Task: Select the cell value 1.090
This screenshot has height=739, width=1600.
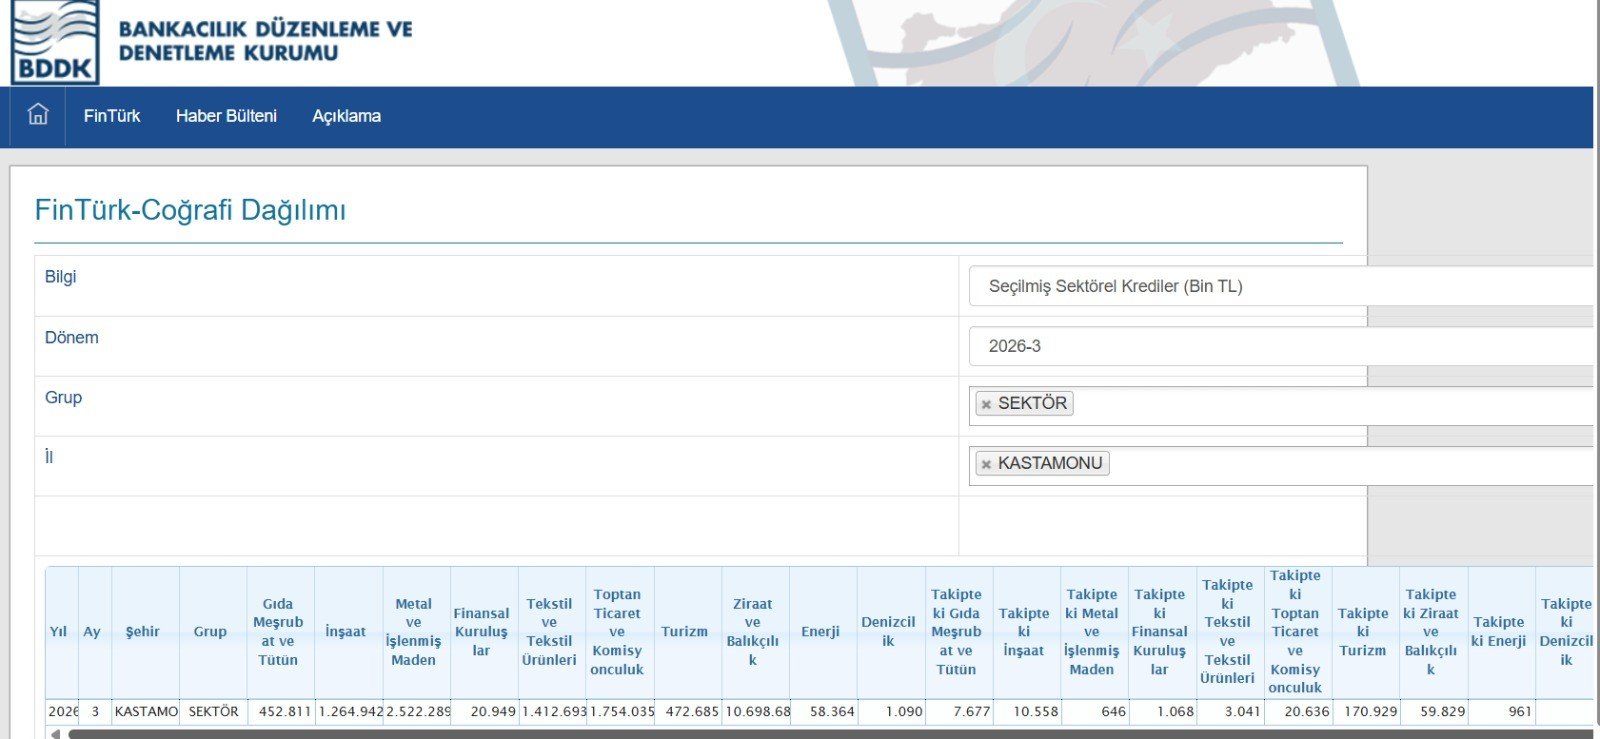Action: [x=892, y=712]
